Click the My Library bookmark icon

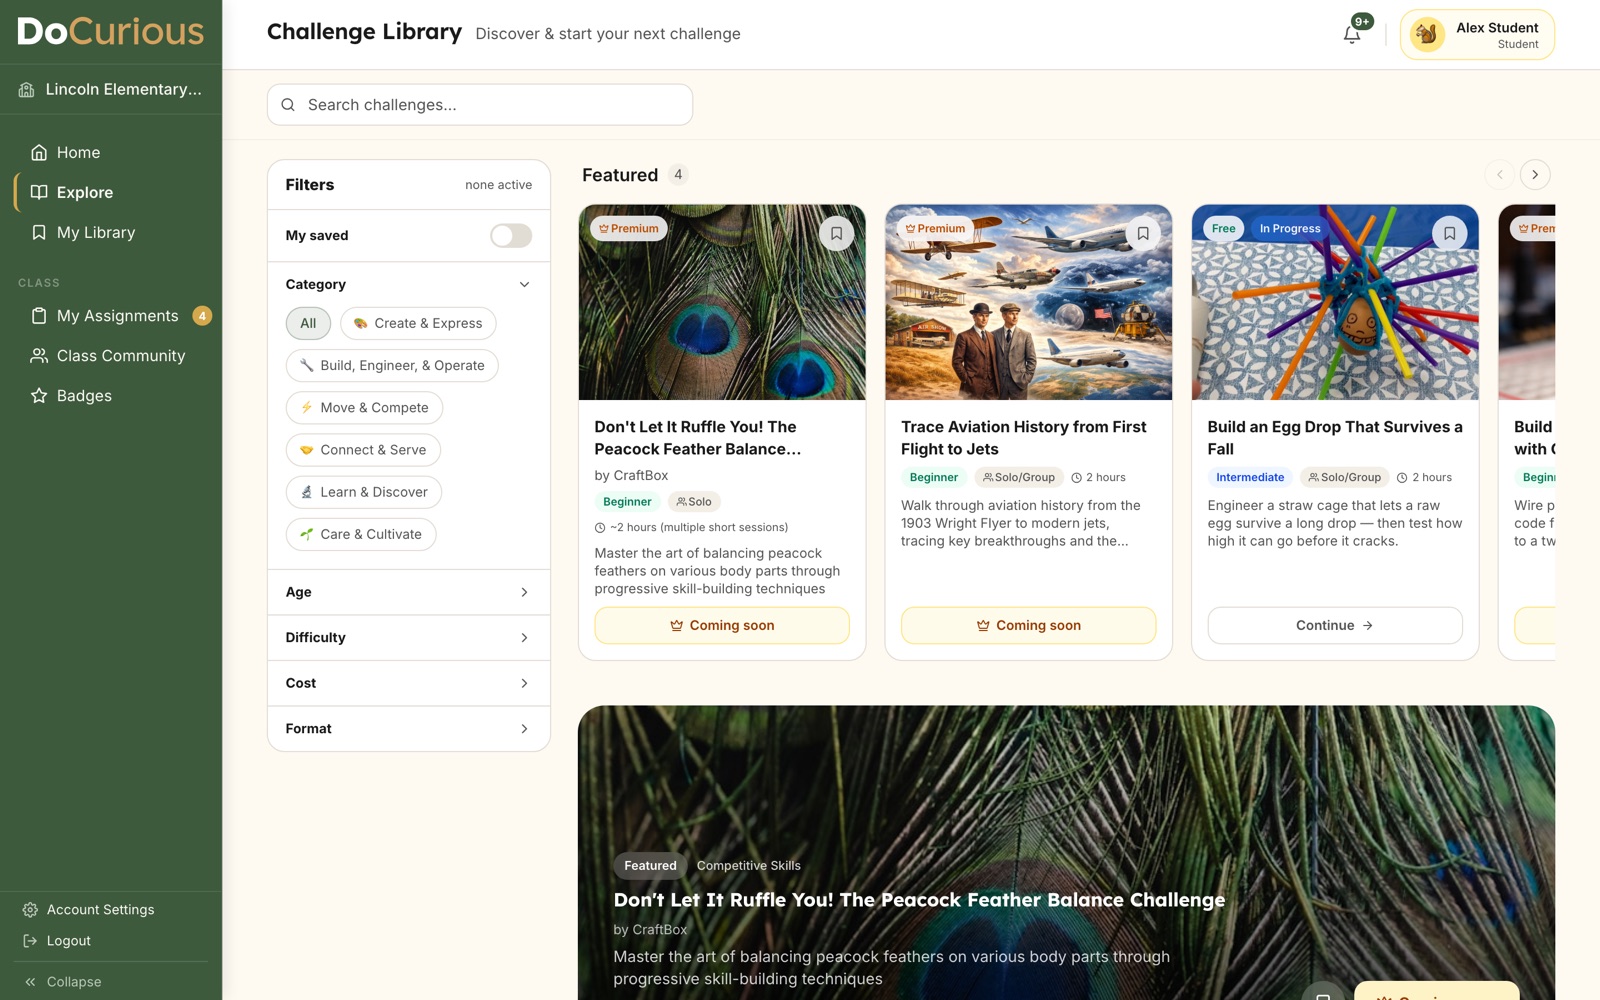(x=39, y=232)
